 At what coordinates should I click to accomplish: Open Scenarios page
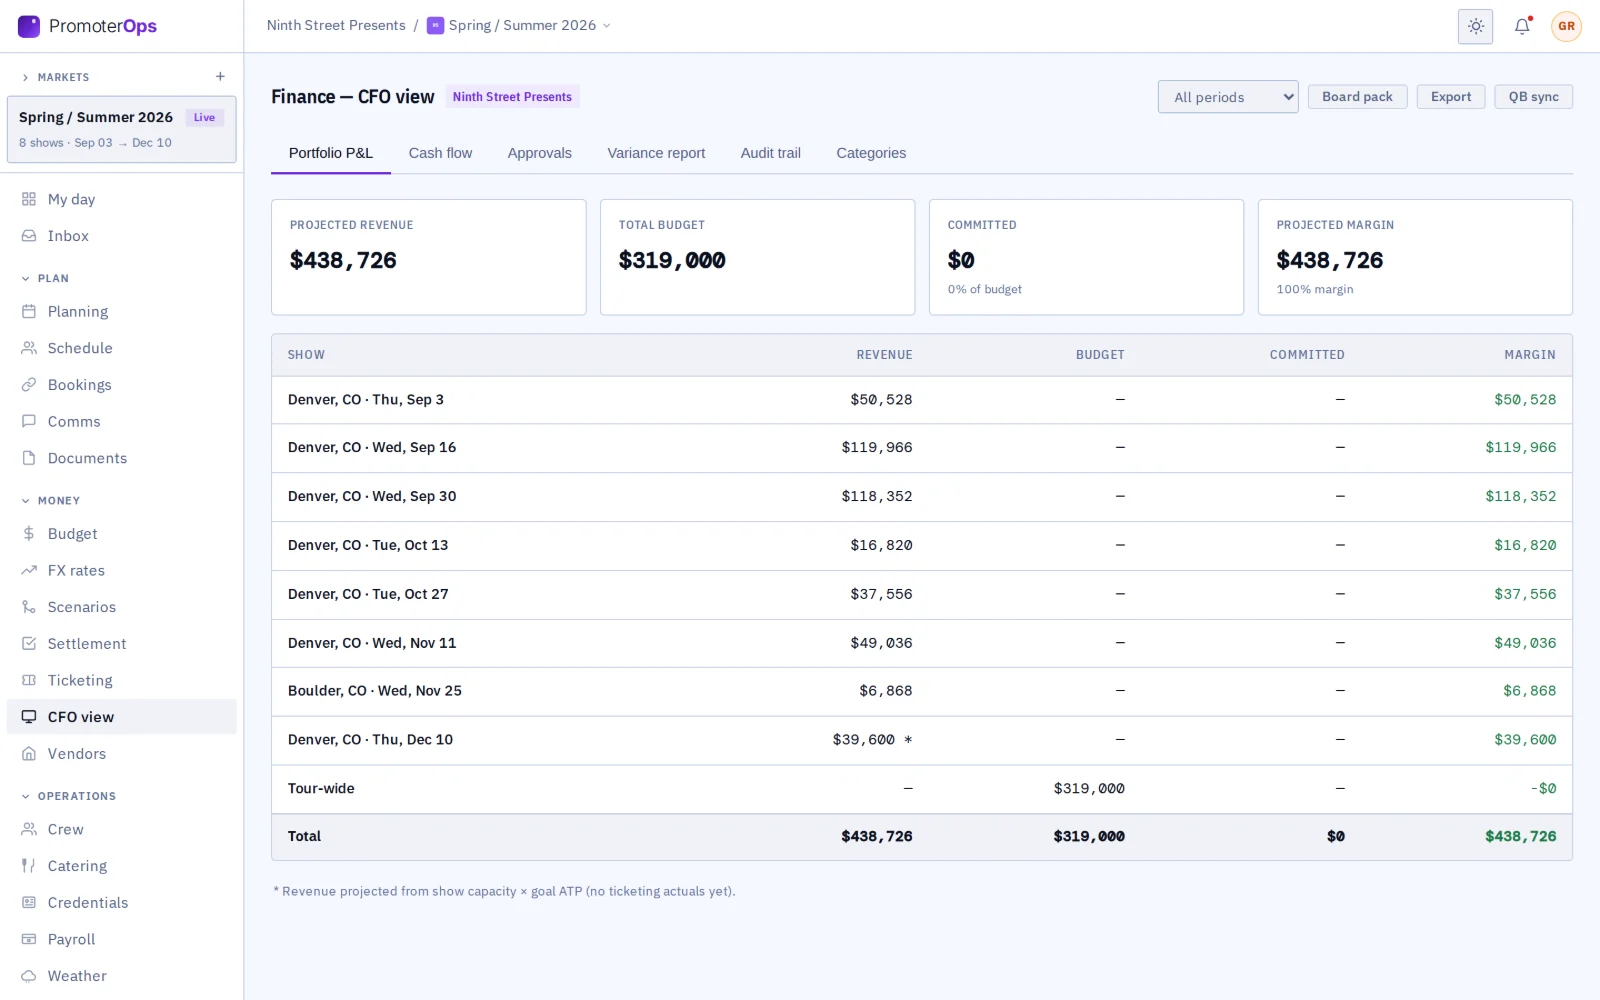(122, 607)
